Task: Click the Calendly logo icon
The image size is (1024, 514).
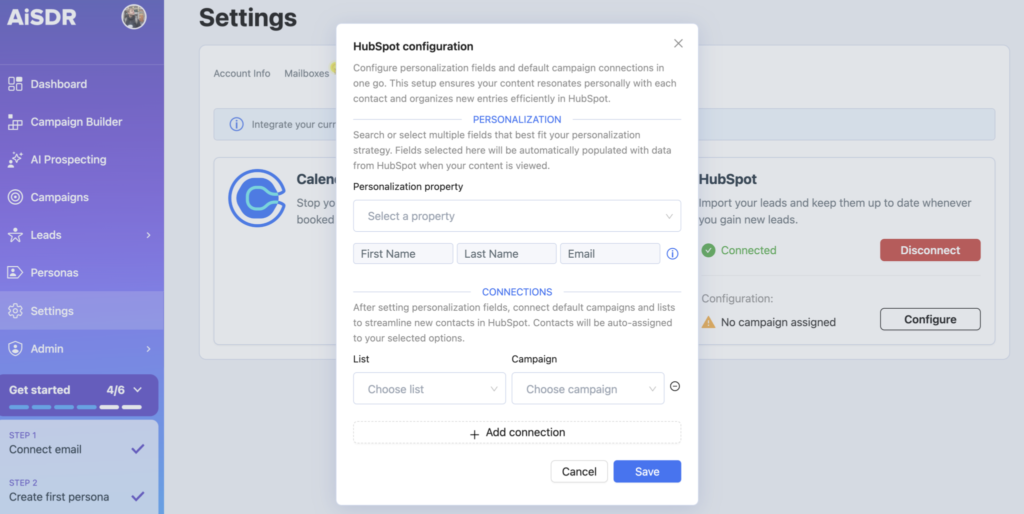Action: [x=257, y=197]
